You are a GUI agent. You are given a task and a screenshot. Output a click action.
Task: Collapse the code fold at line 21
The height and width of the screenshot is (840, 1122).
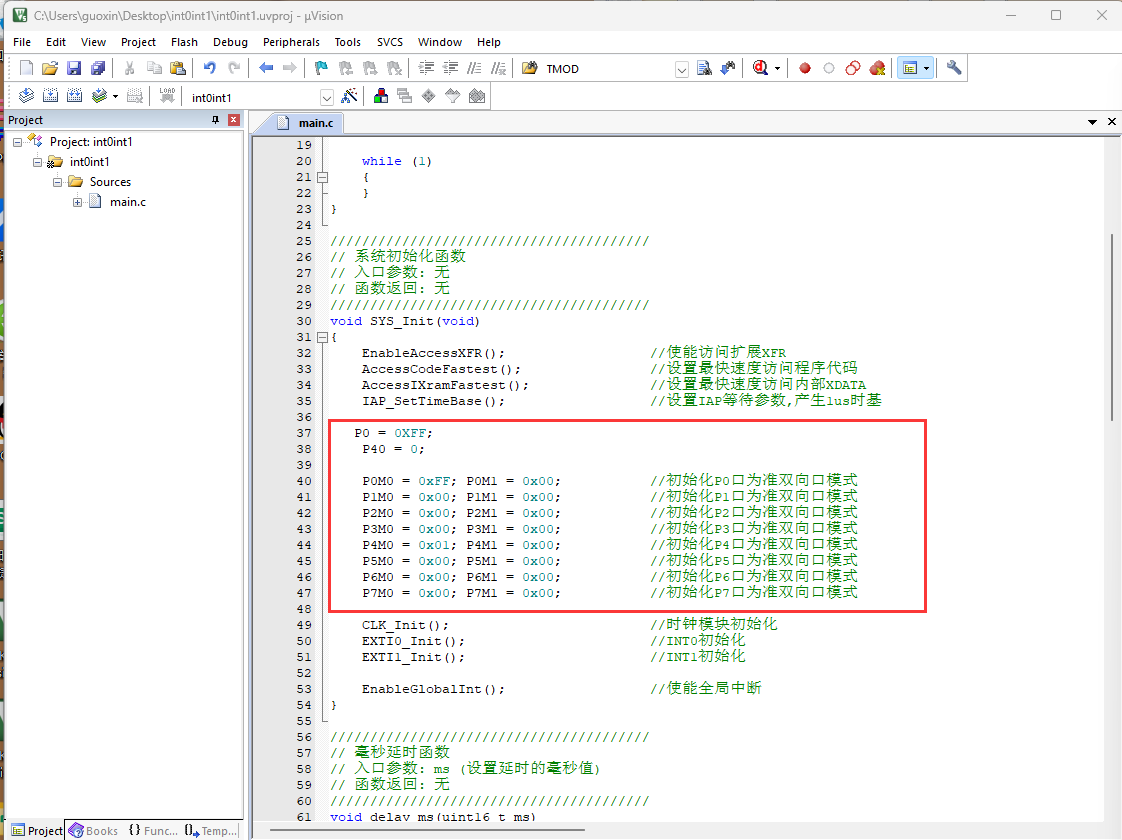(x=323, y=177)
